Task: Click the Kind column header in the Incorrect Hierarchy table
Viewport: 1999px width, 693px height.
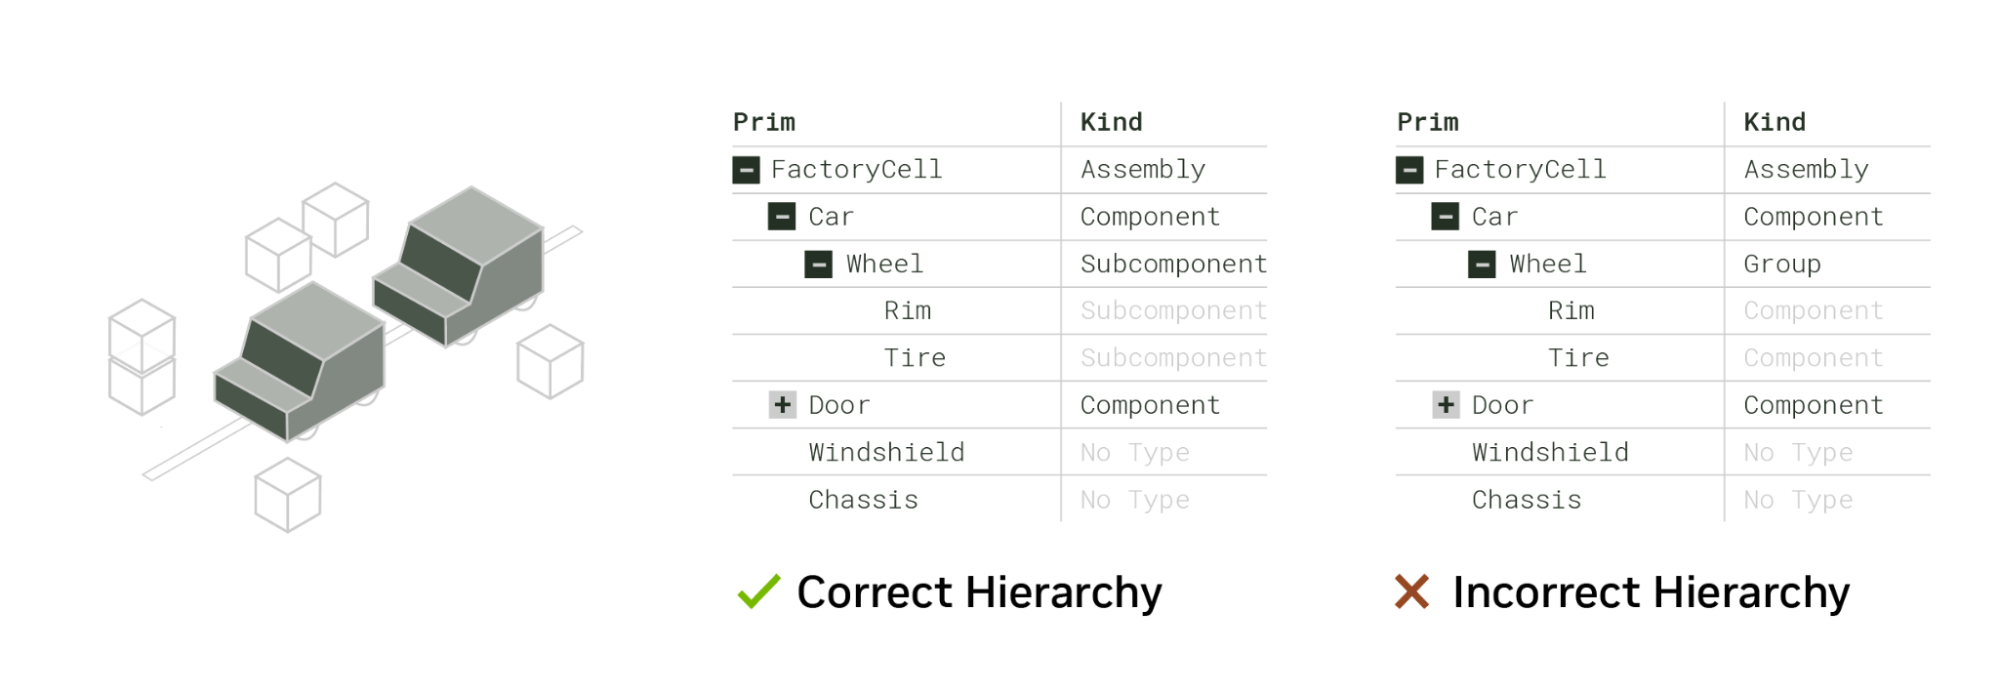Action: (1774, 122)
